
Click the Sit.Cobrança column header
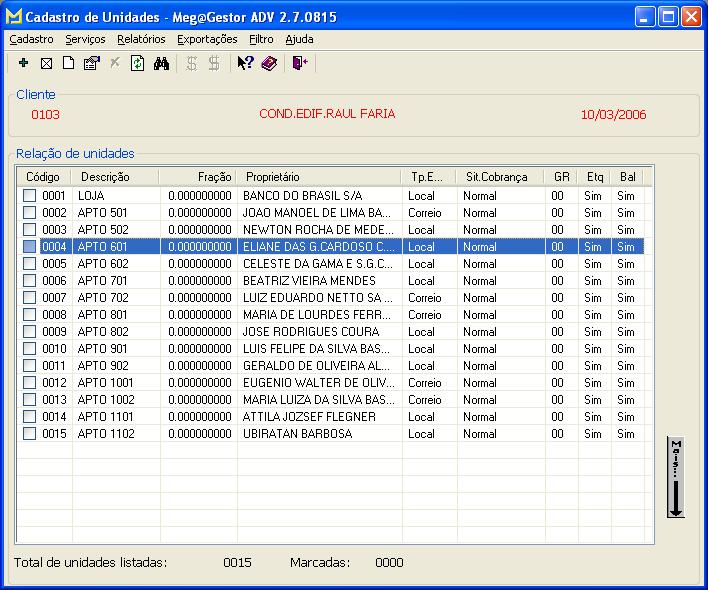498,177
